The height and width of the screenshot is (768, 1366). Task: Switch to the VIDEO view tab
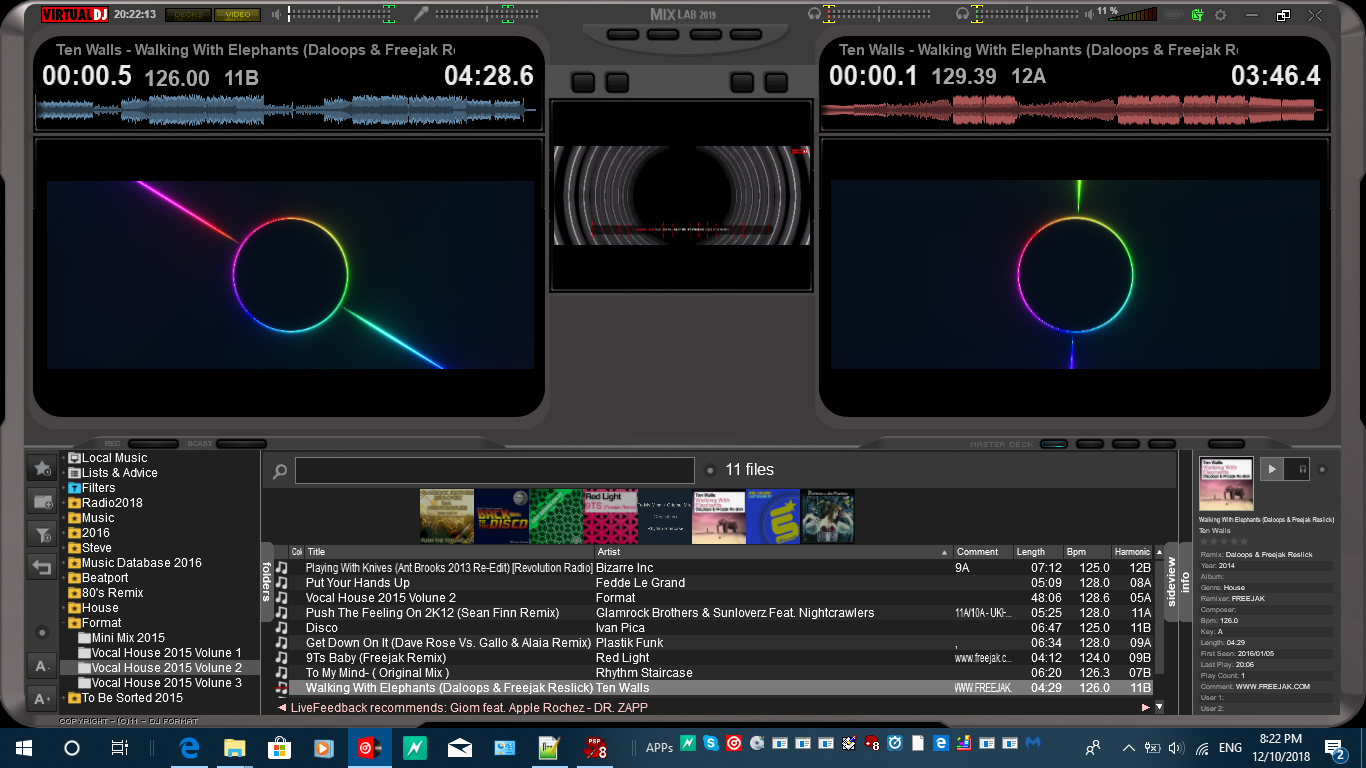point(238,15)
